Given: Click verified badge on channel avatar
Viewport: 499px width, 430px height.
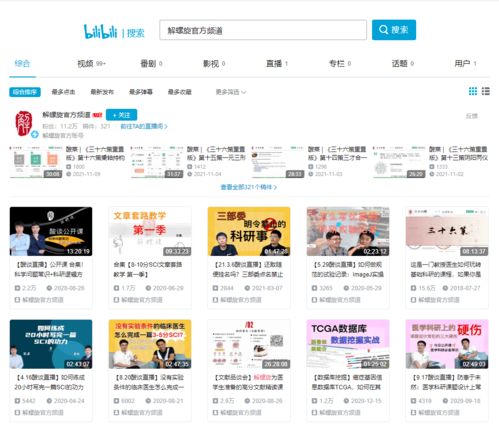Looking at the screenshot, I should (35, 135).
